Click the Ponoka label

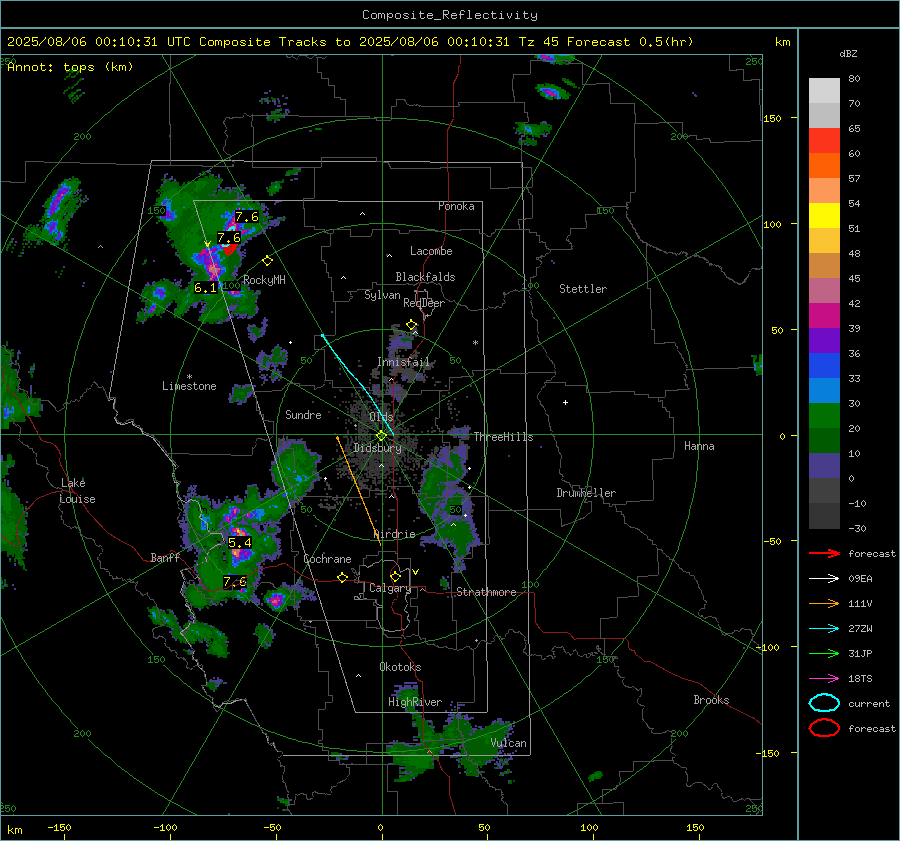pos(456,206)
